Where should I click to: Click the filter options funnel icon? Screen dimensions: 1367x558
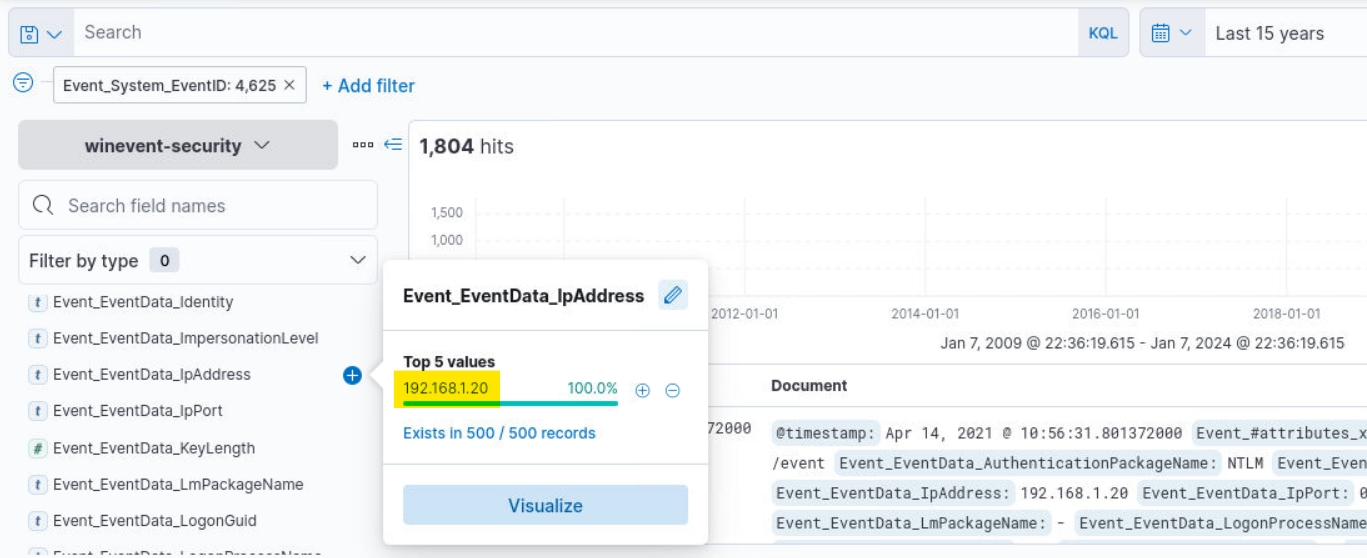[22, 84]
